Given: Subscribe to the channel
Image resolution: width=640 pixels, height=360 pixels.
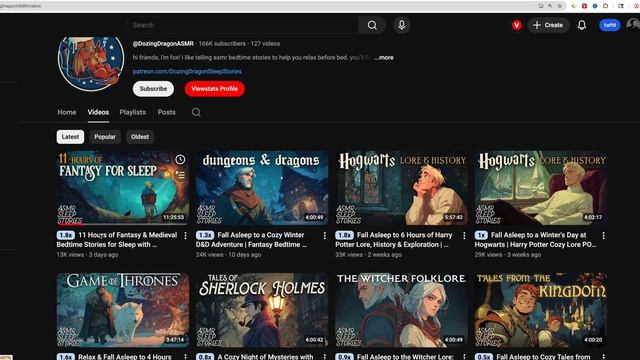Looking at the screenshot, I should click(x=153, y=89).
